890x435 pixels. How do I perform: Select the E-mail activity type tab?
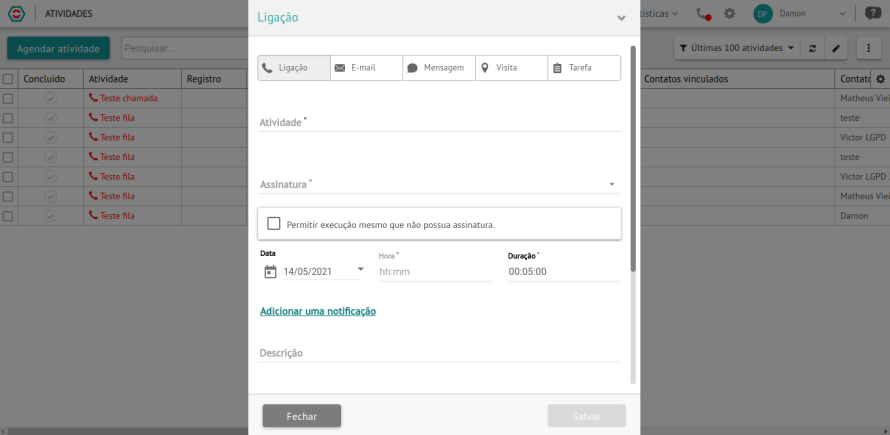(x=367, y=68)
